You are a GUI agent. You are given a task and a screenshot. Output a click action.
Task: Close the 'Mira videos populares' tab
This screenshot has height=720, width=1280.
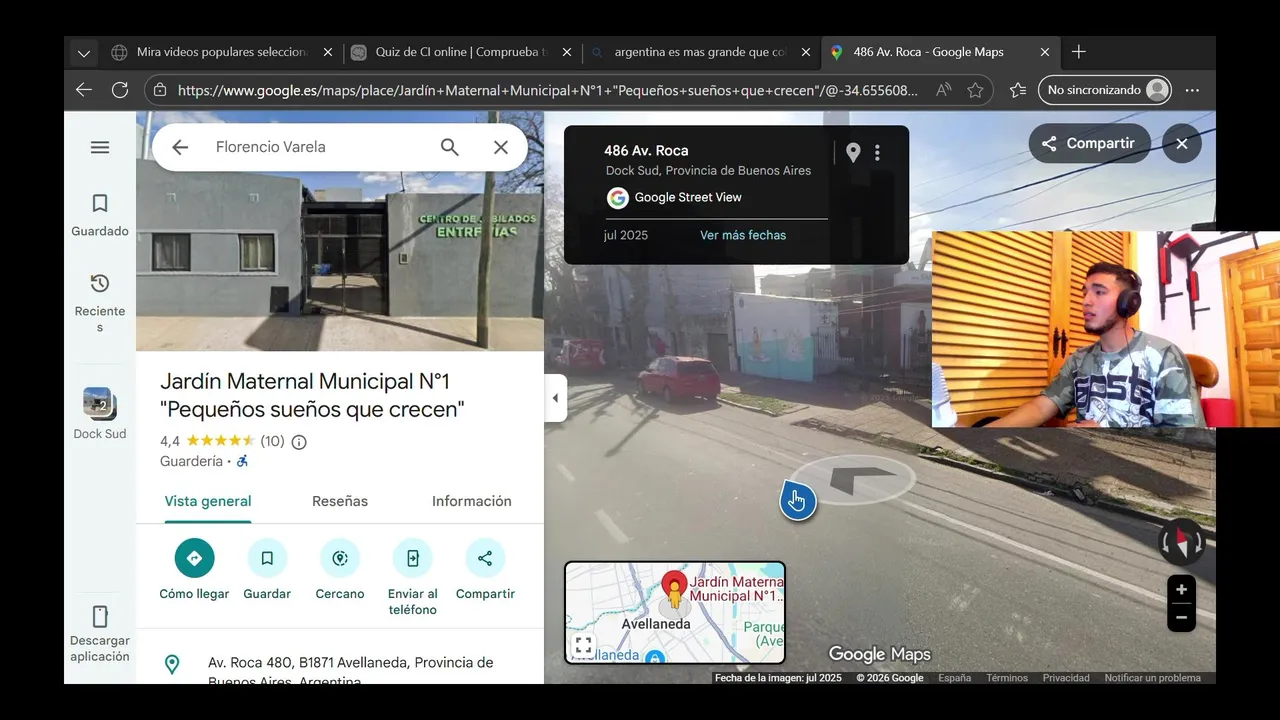pos(328,52)
